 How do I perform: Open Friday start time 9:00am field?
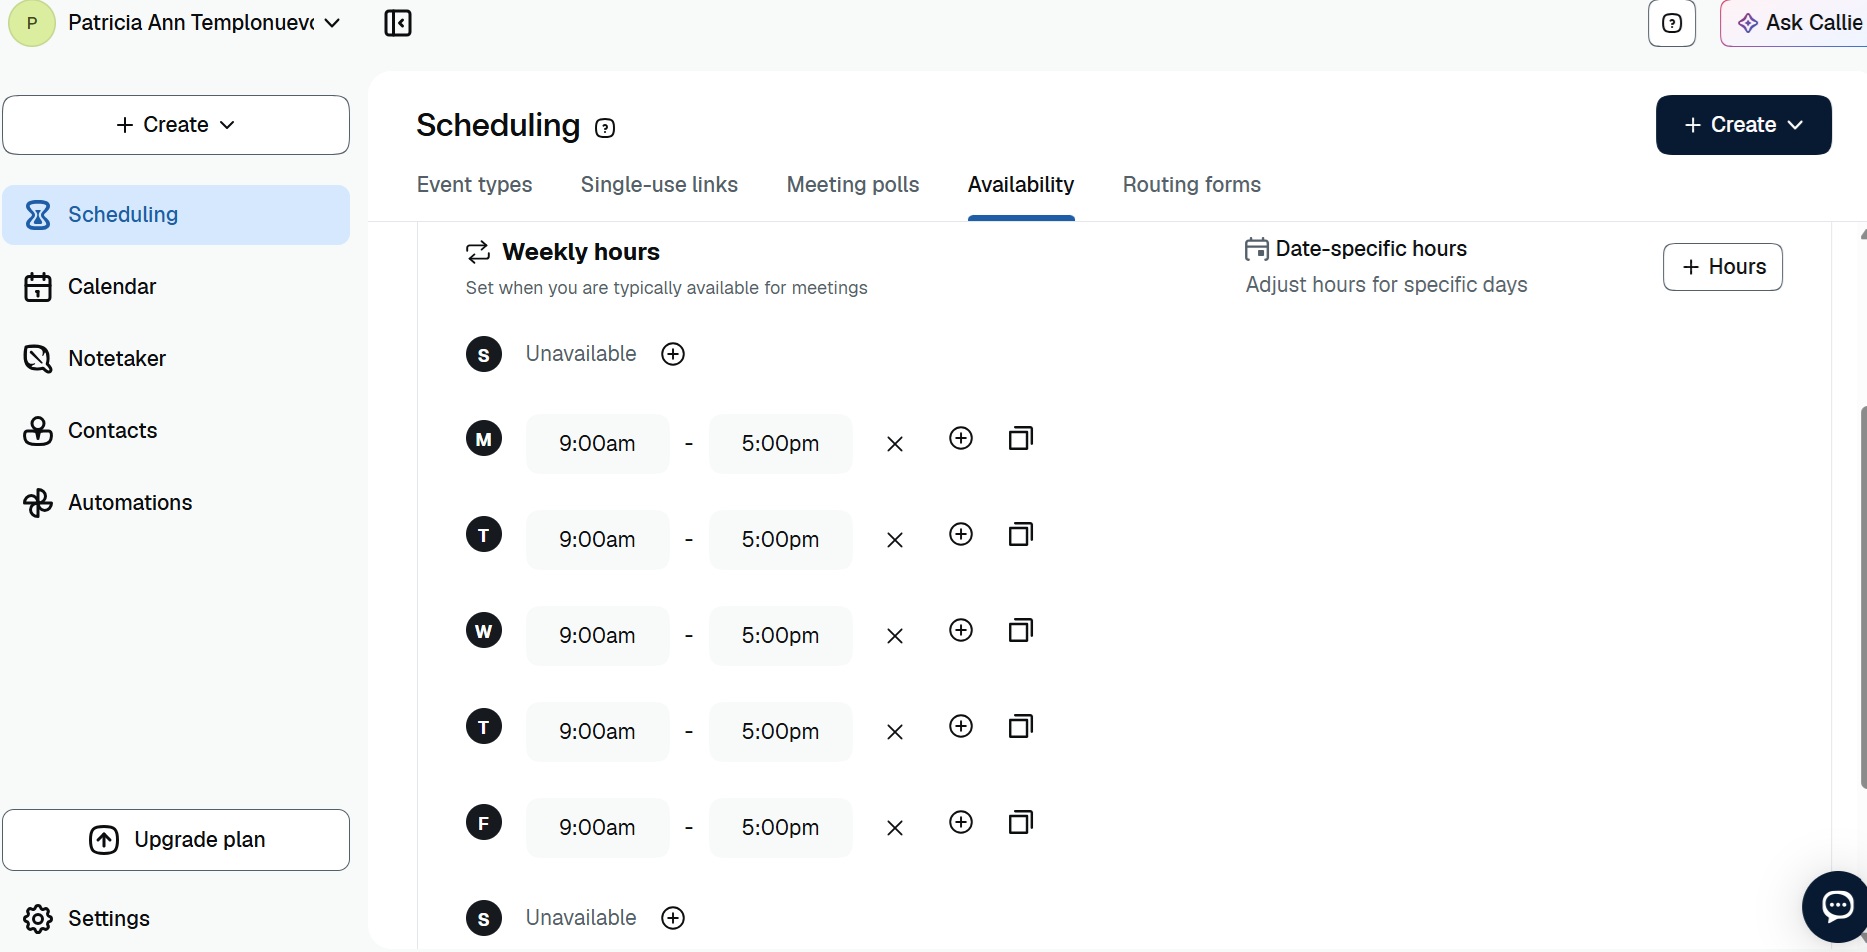tap(597, 828)
